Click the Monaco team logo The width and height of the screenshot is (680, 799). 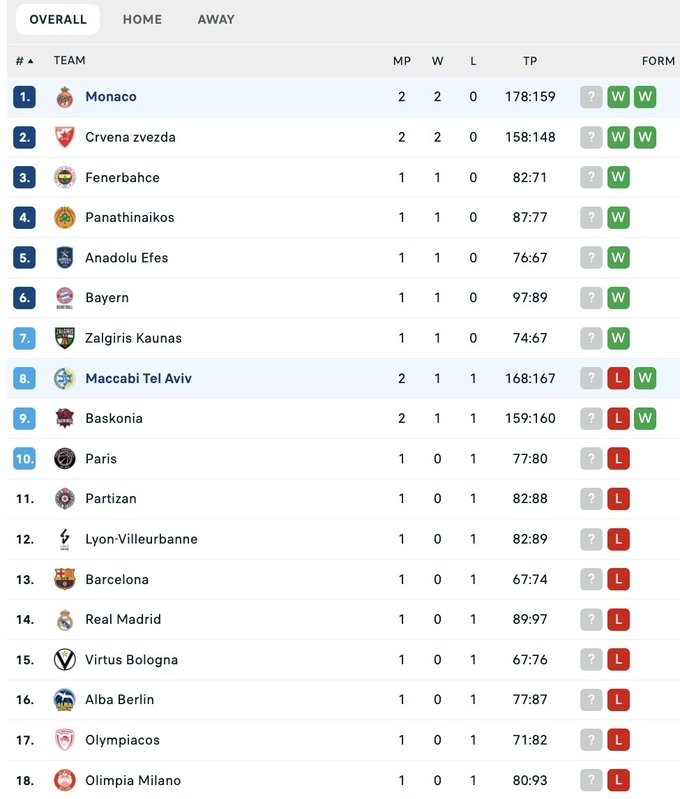65,97
